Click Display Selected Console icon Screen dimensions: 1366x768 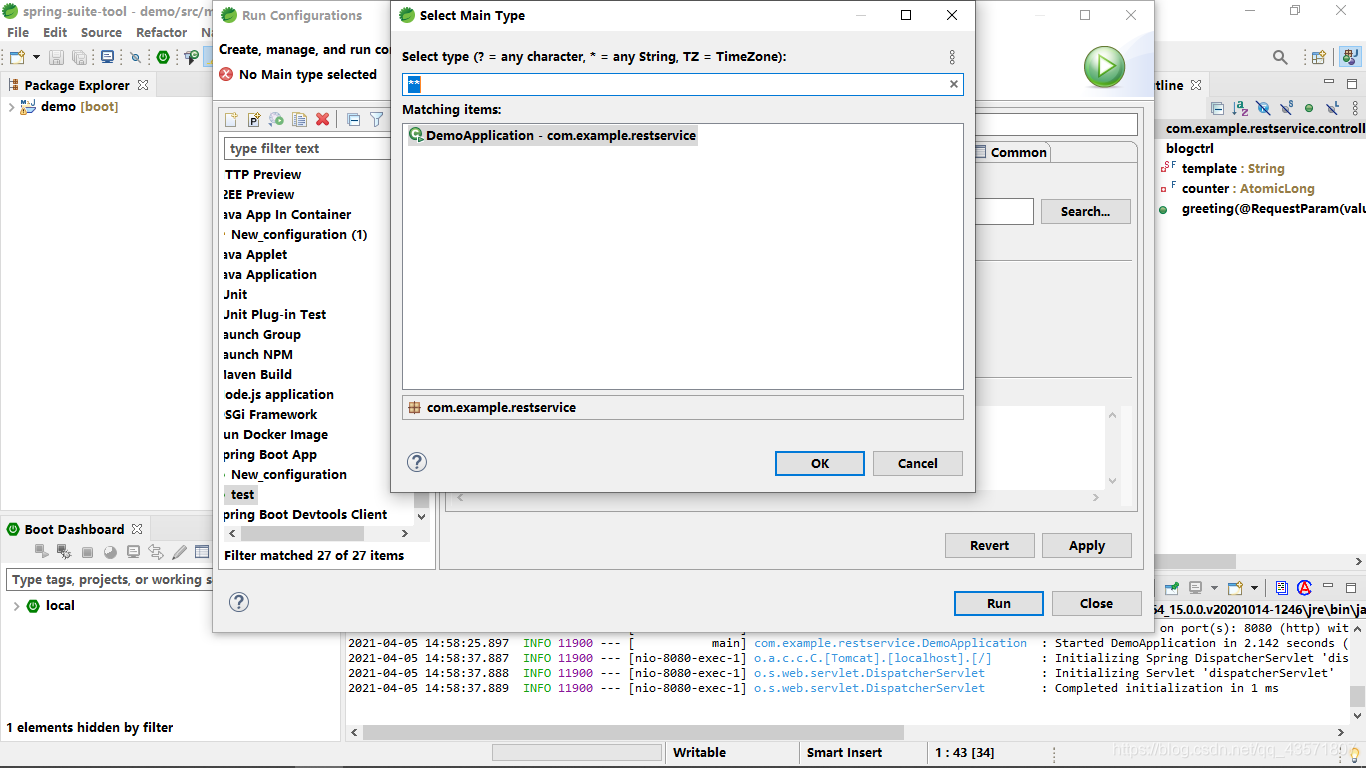(1195, 588)
